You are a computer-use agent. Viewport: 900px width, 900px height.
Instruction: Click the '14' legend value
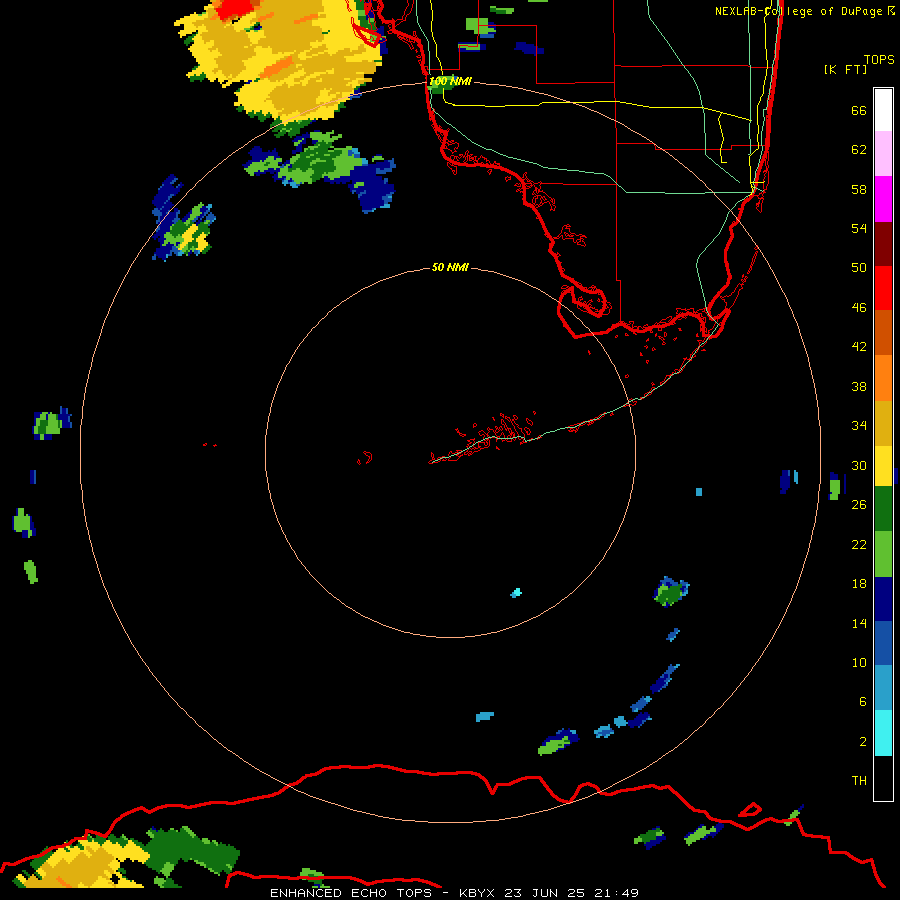tap(859, 623)
